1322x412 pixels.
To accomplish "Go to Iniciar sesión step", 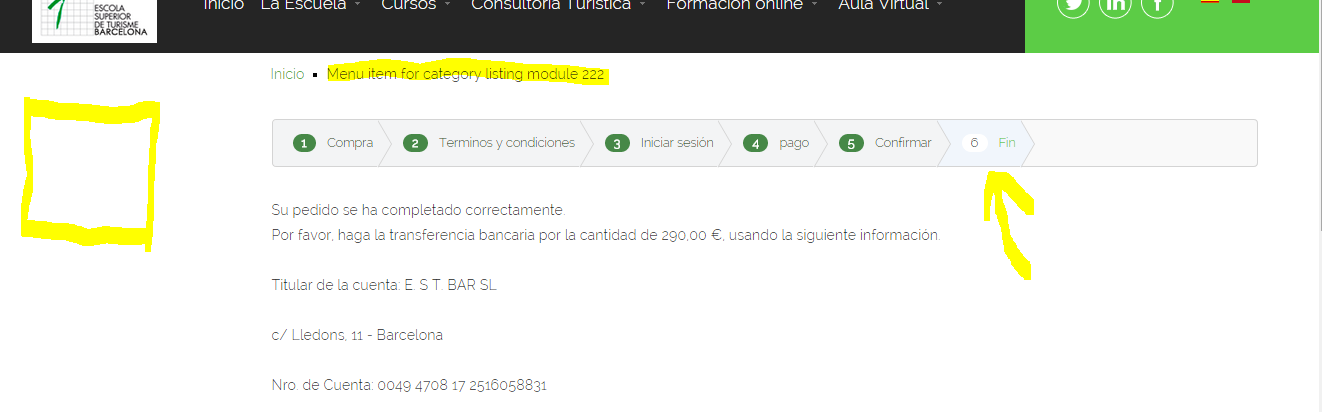I will [x=677, y=143].
